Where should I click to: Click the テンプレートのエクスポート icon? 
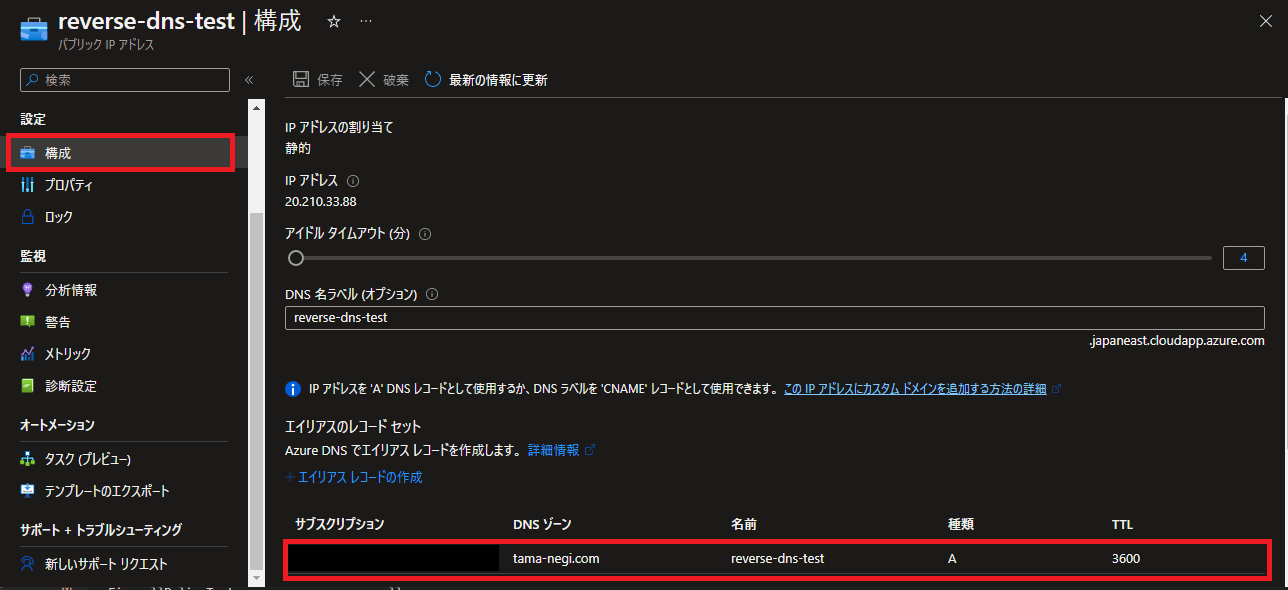(28, 491)
